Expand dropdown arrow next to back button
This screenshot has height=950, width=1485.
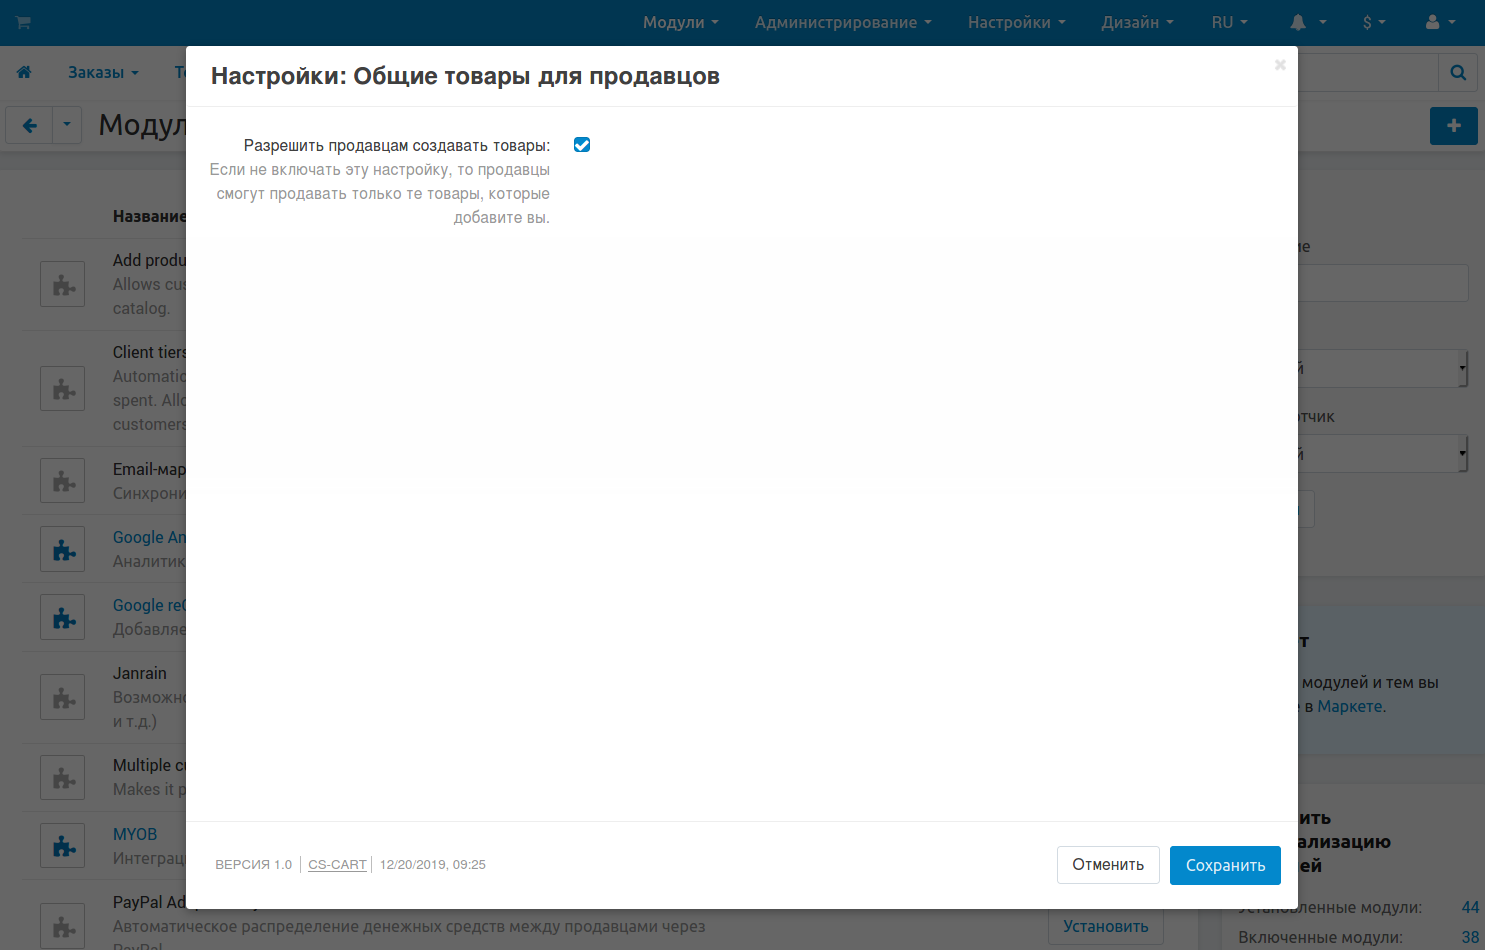click(67, 126)
